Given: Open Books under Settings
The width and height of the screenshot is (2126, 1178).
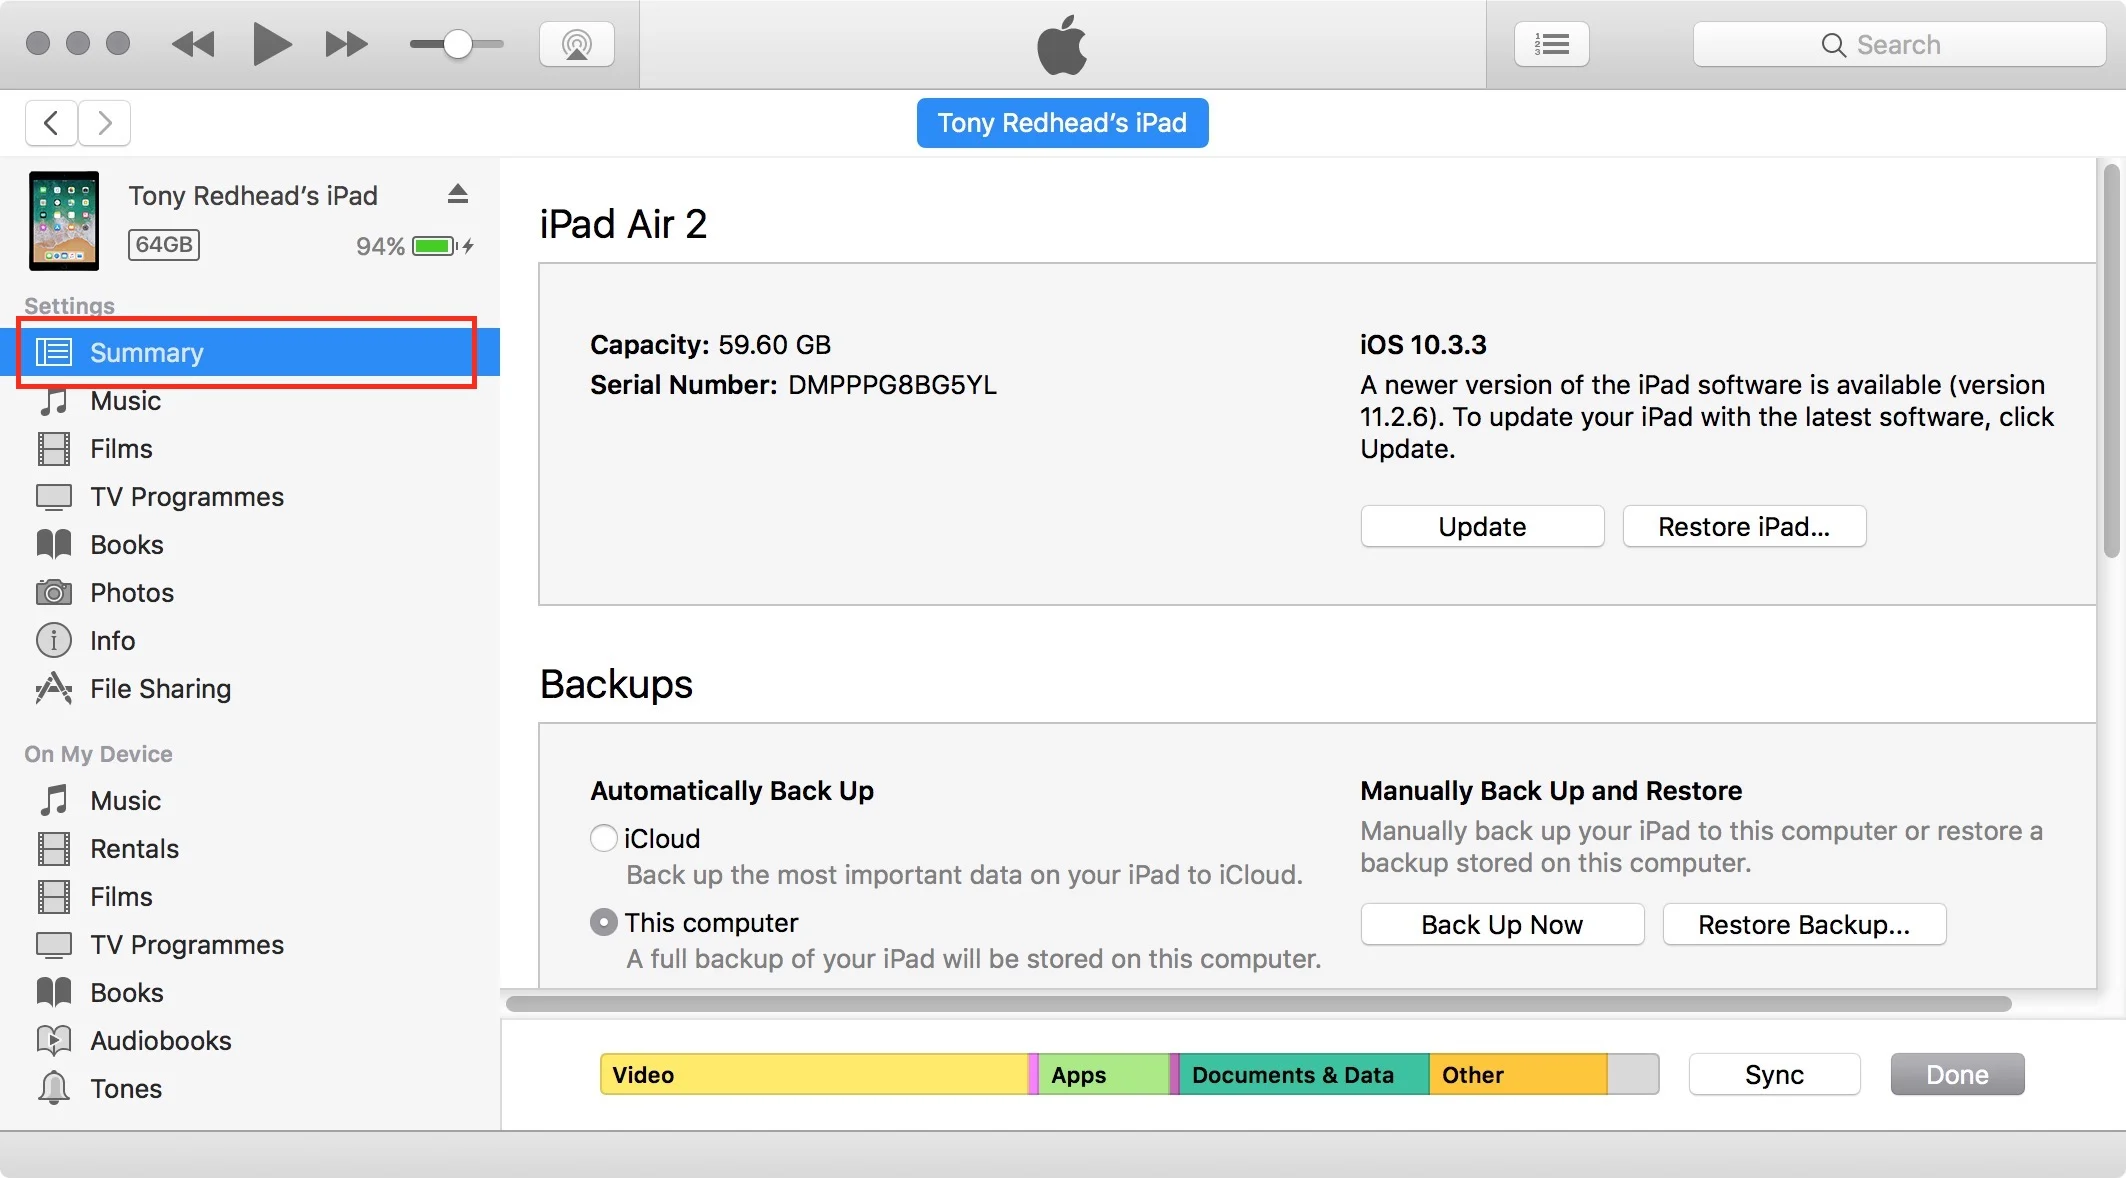Looking at the screenshot, I should [x=250, y=545].
